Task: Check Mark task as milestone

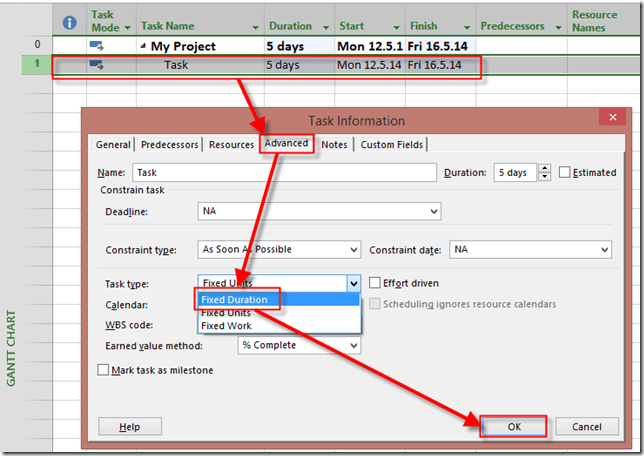Action: 104,370
